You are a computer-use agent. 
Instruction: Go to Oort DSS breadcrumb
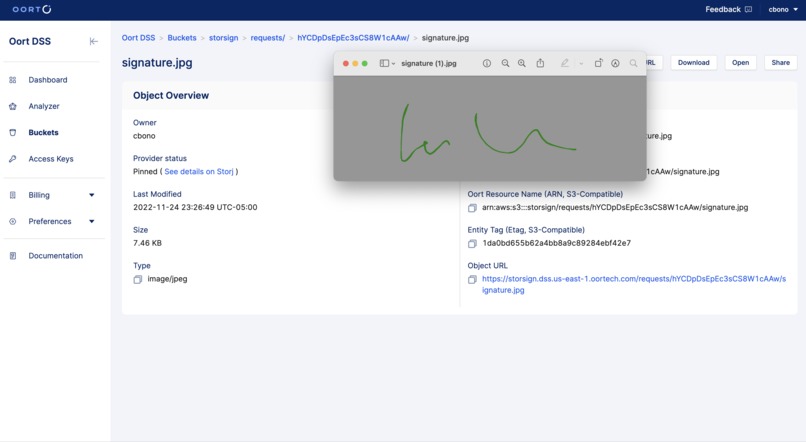pyautogui.click(x=138, y=38)
